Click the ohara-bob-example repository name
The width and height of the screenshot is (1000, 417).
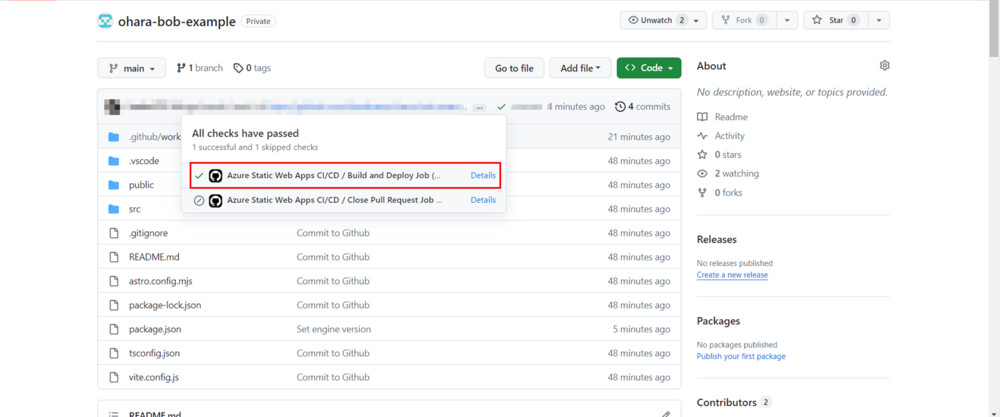[177, 21]
